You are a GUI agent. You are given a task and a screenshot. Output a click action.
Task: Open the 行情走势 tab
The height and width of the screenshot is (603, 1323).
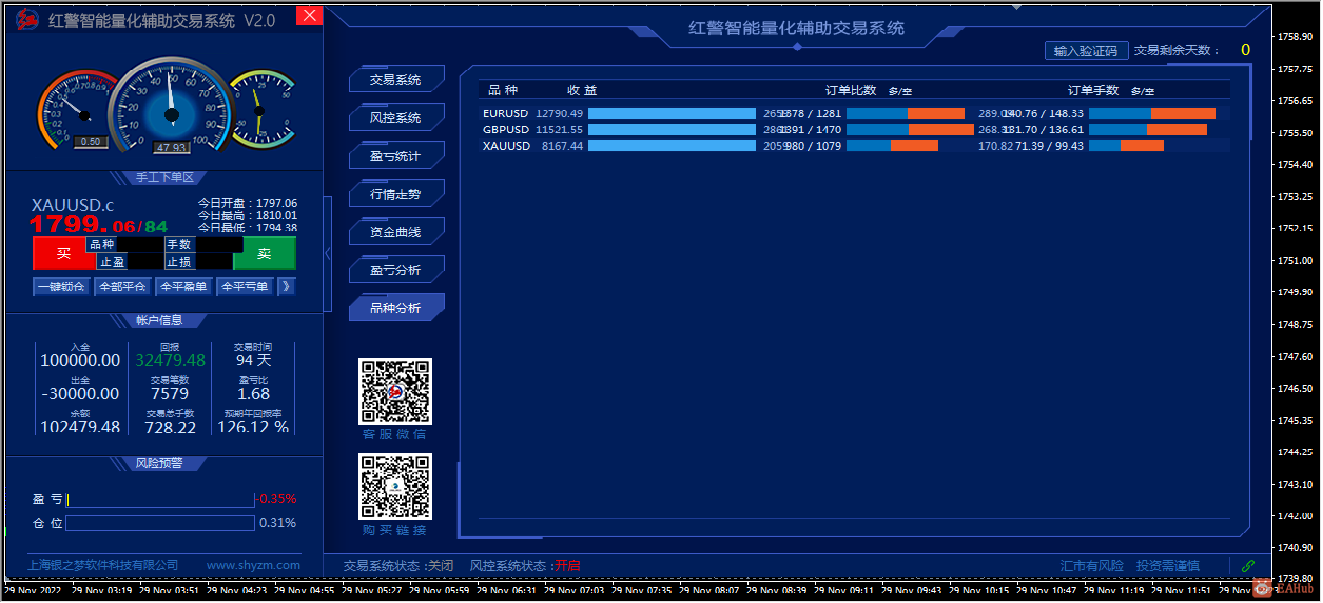tap(396, 194)
